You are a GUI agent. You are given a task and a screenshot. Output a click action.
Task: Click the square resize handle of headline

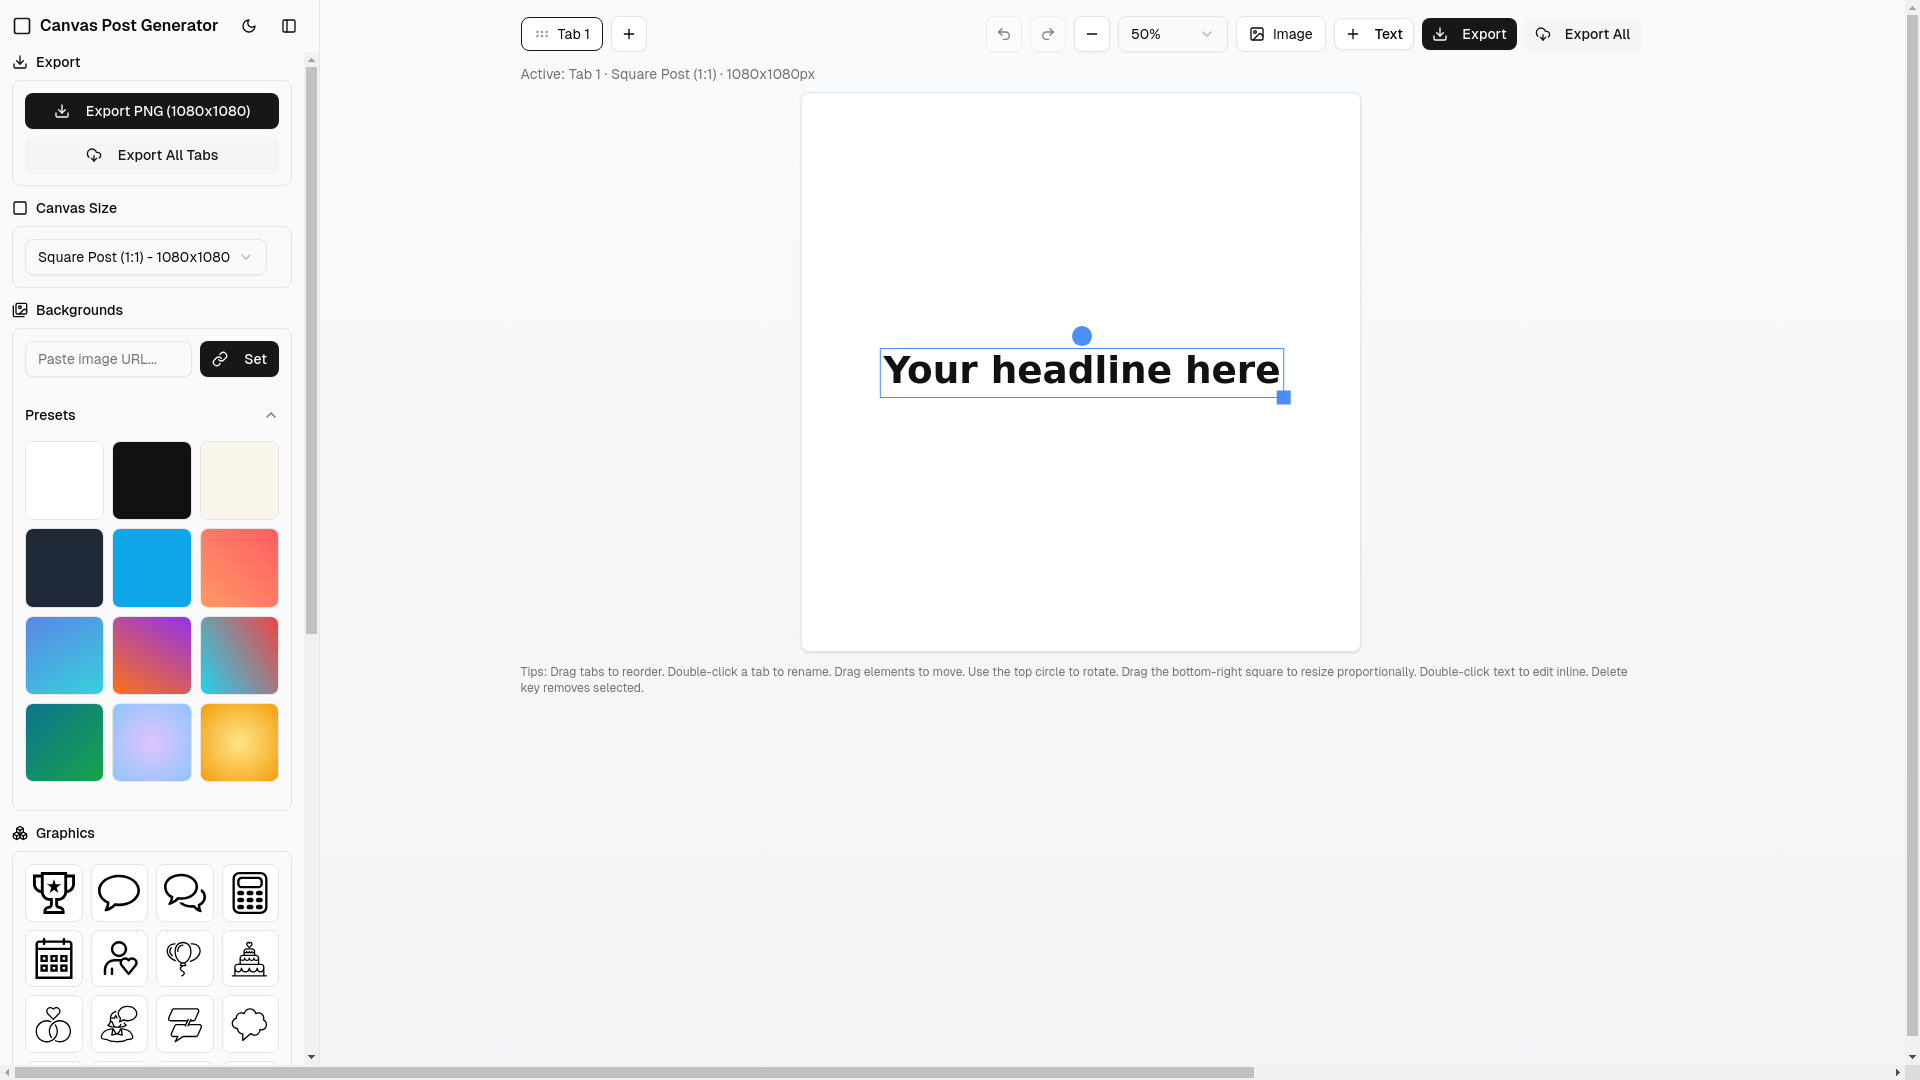1284,398
